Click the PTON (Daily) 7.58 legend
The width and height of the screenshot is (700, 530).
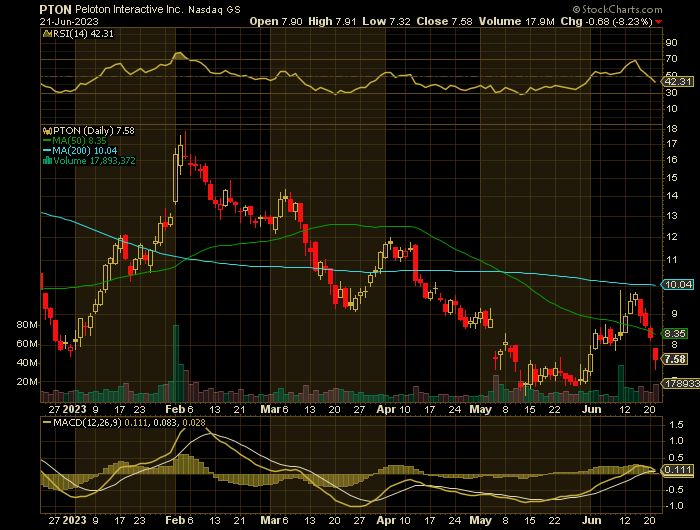point(94,131)
